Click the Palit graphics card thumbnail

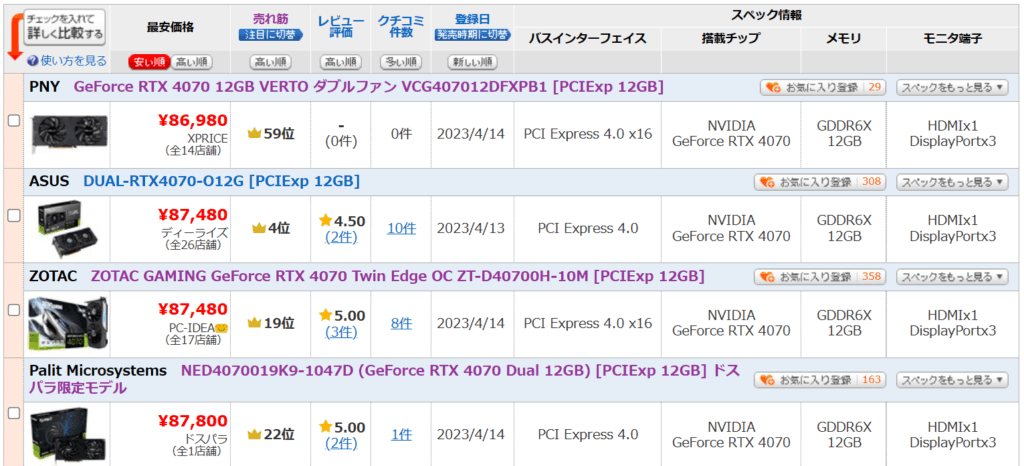69,435
